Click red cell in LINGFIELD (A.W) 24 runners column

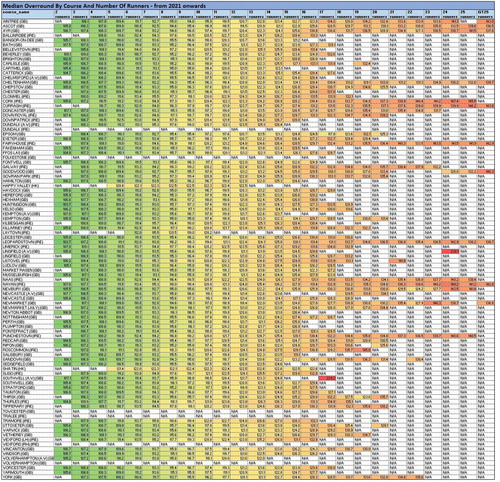(451, 251)
